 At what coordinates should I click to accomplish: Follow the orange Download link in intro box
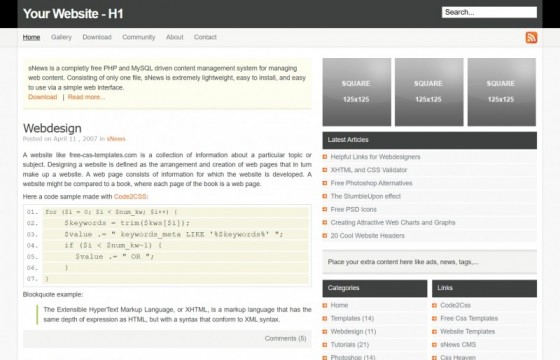tap(42, 97)
